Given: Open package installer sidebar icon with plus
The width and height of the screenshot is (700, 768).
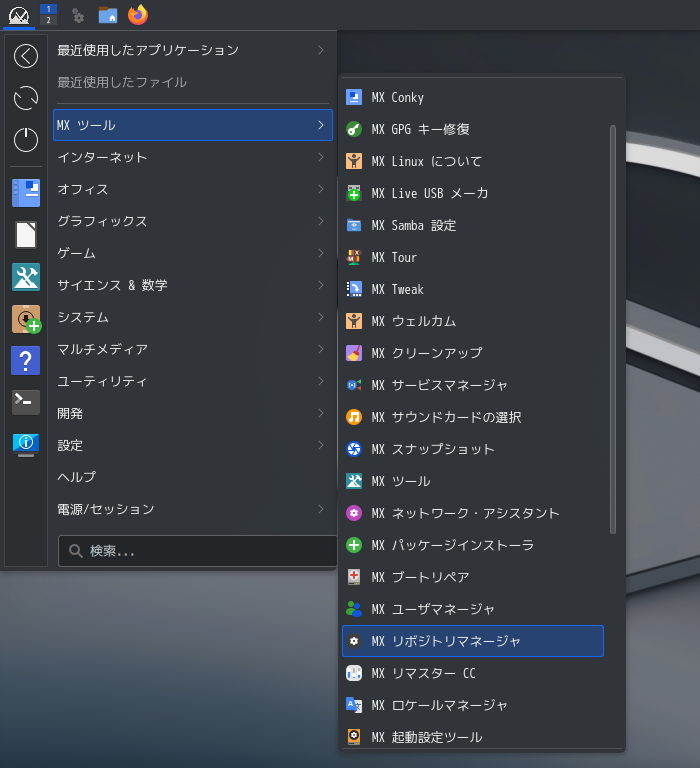Looking at the screenshot, I should pos(26,319).
